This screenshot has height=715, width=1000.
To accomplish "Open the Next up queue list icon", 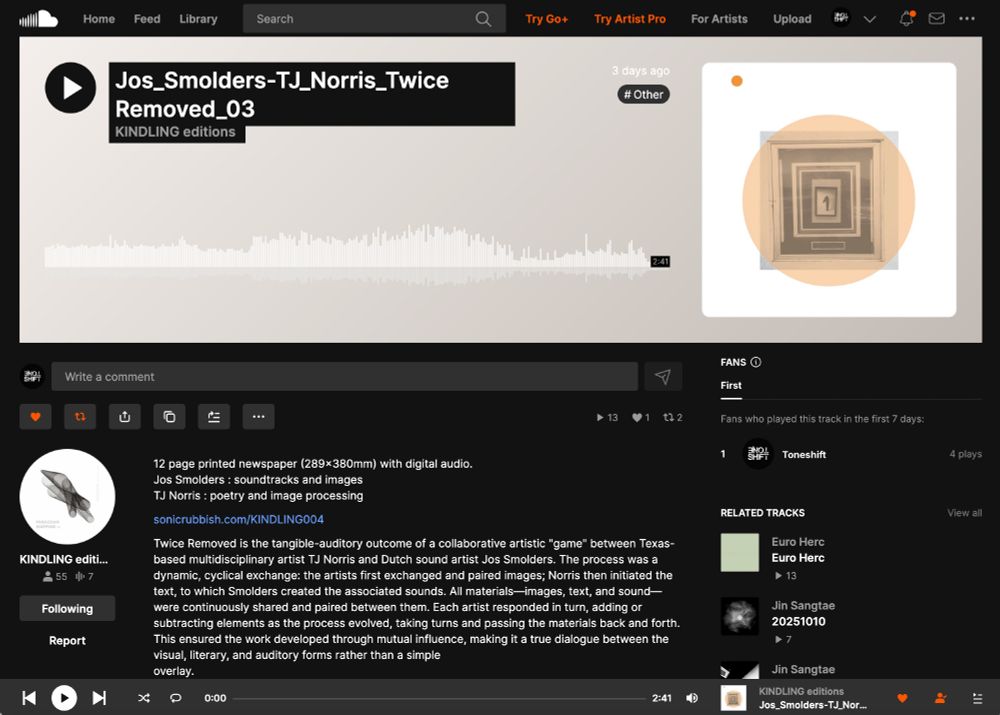I will point(977,698).
